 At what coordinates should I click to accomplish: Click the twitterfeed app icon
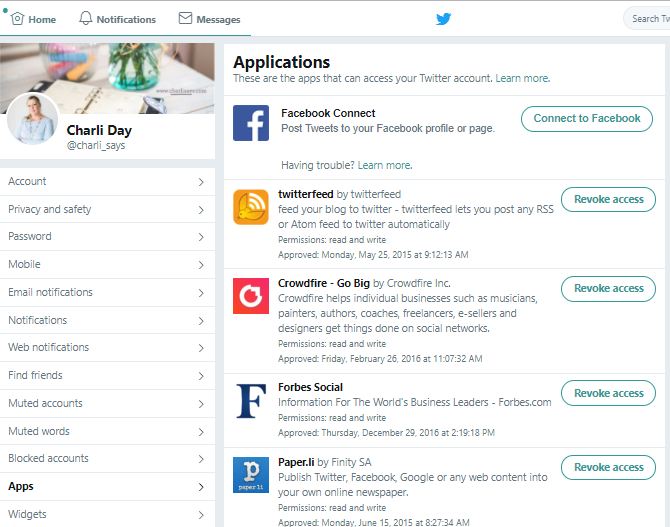point(251,207)
